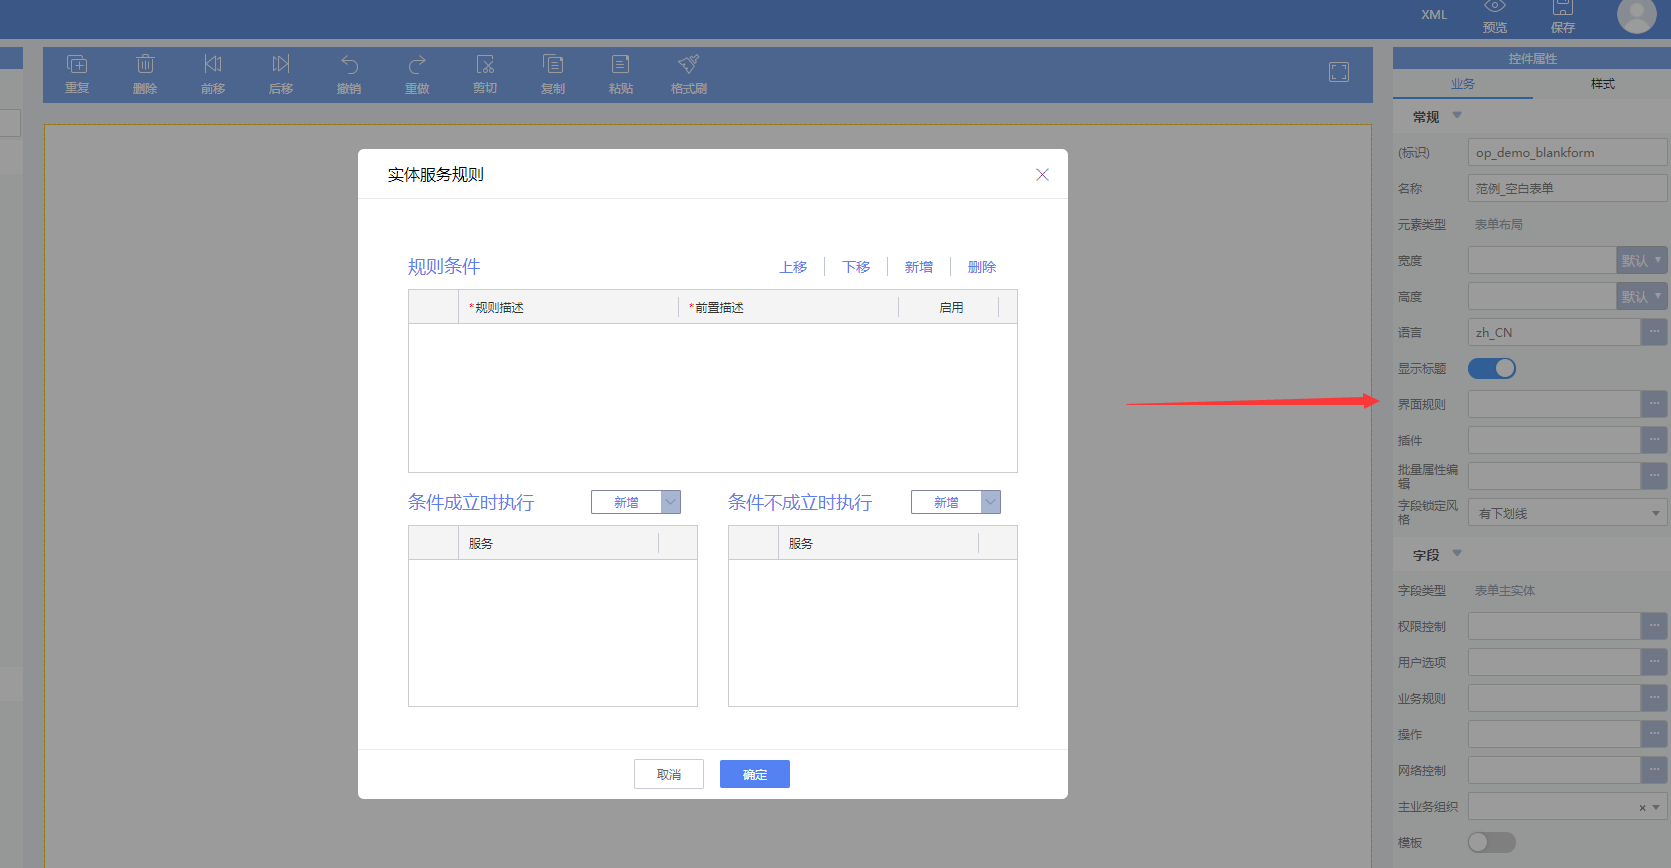The image size is (1671, 868).
Task: Click 新增 button under 条件成立时执行
Action: (626, 502)
